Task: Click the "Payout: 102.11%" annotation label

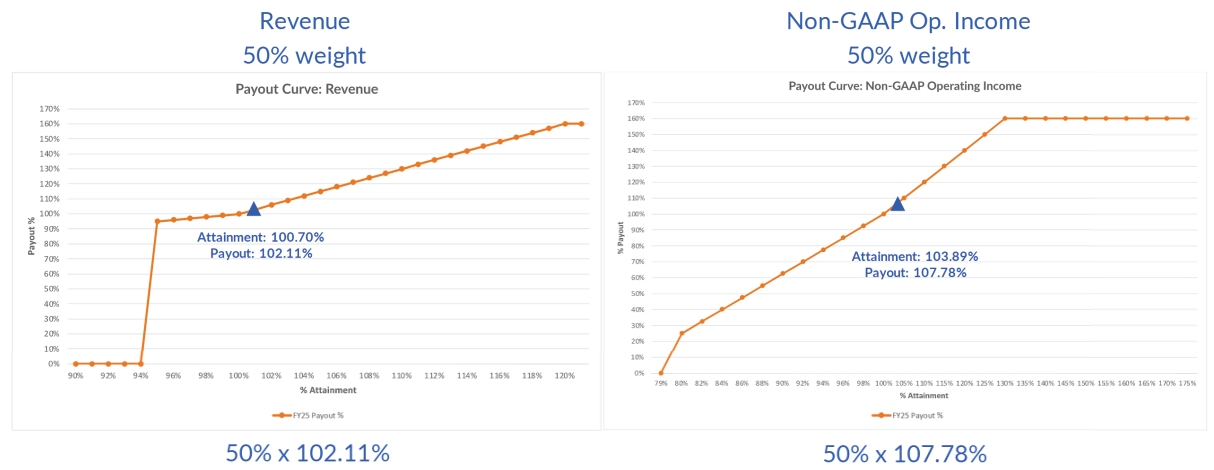Action: pos(261,253)
